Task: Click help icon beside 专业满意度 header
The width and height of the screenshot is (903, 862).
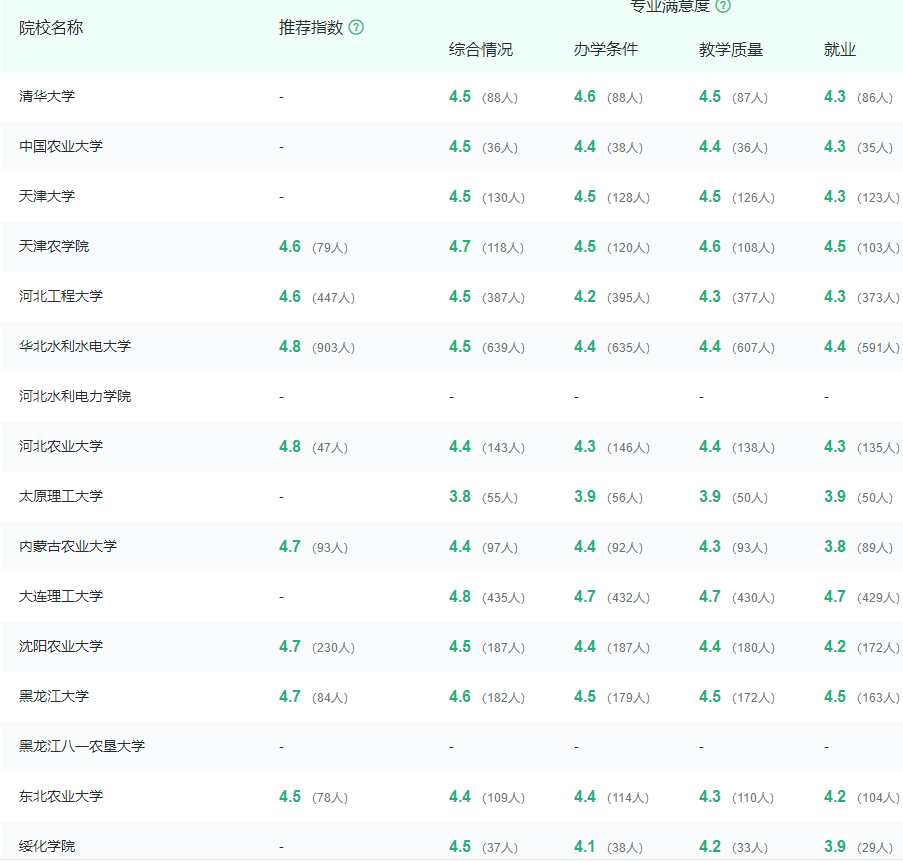Action: (723, 6)
